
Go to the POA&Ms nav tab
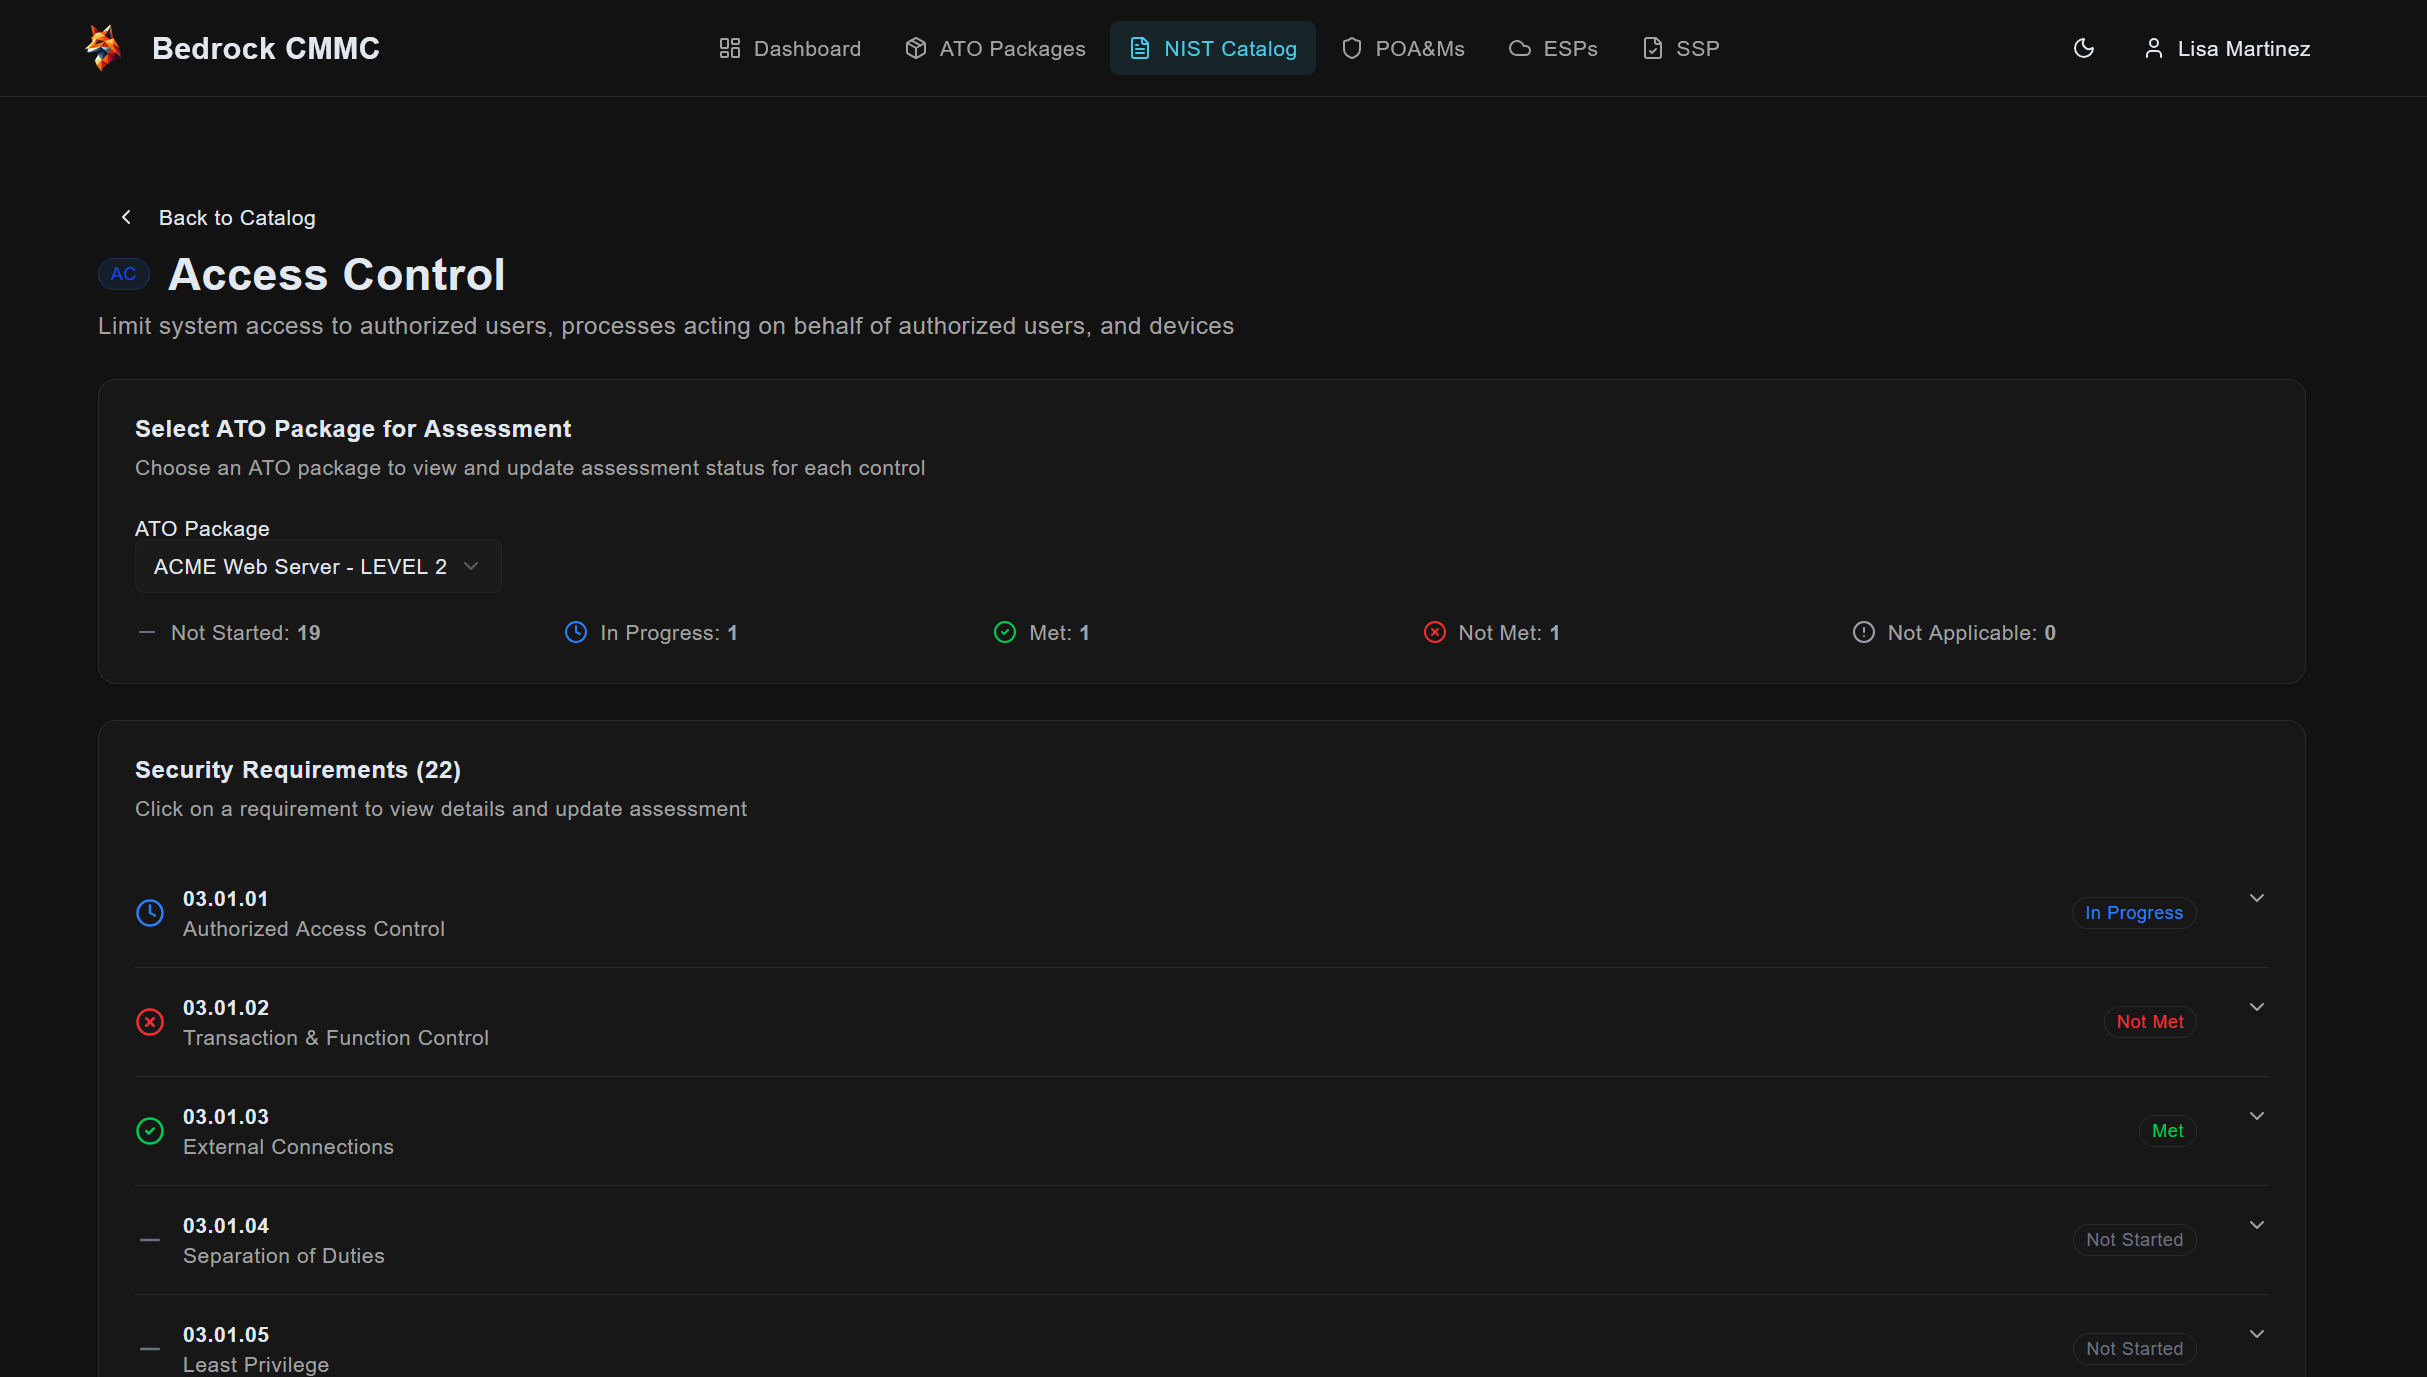tap(1402, 48)
